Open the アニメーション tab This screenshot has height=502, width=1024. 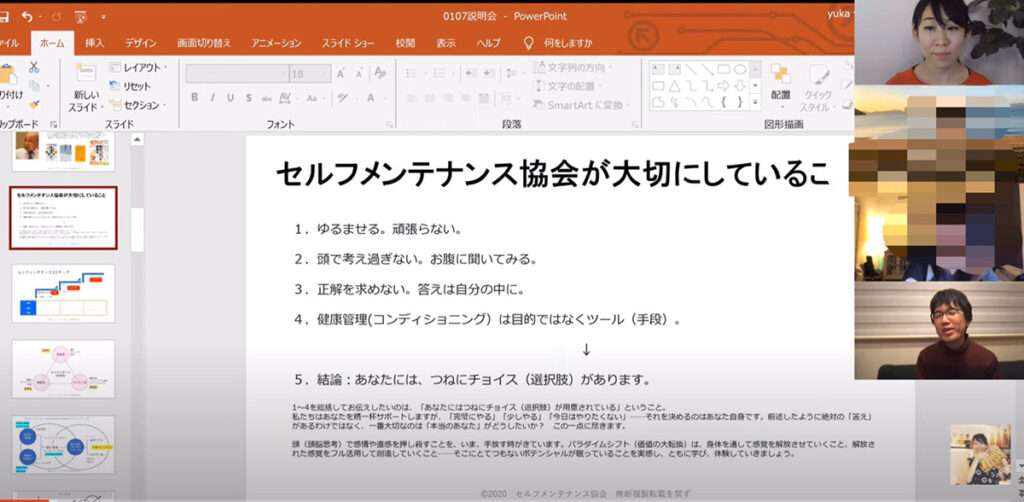tap(276, 43)
